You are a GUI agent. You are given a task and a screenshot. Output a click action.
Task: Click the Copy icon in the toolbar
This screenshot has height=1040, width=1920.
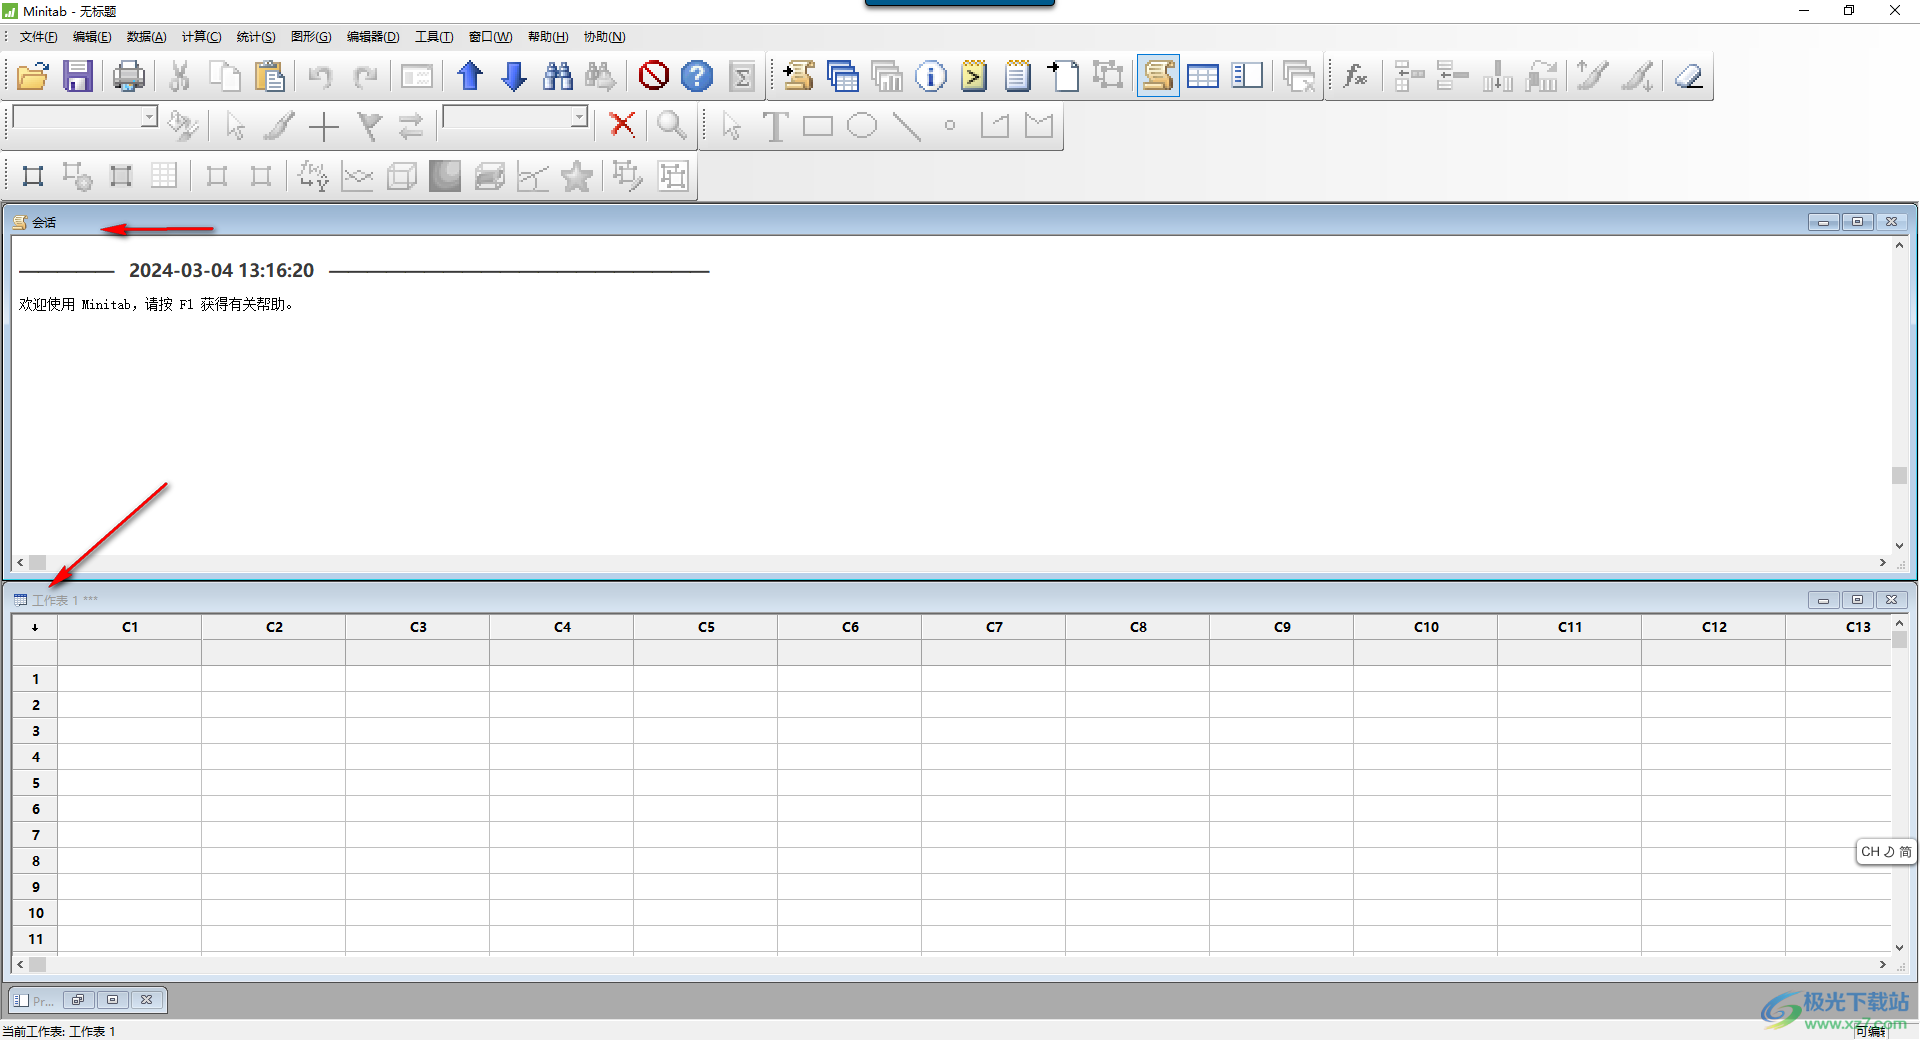225,76
